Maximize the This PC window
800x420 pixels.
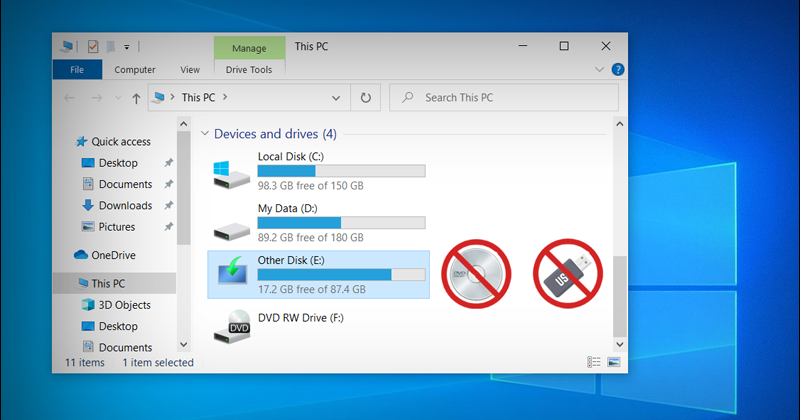tap(564, 46)
